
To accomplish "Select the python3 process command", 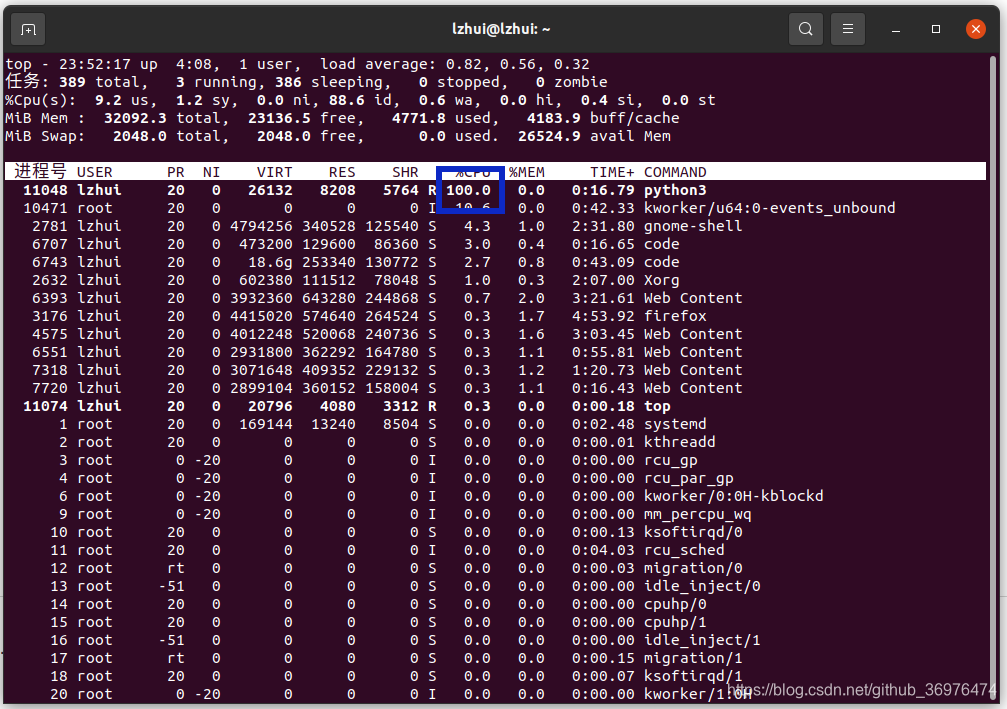I will pyautogui.click(x=675, y=190).
